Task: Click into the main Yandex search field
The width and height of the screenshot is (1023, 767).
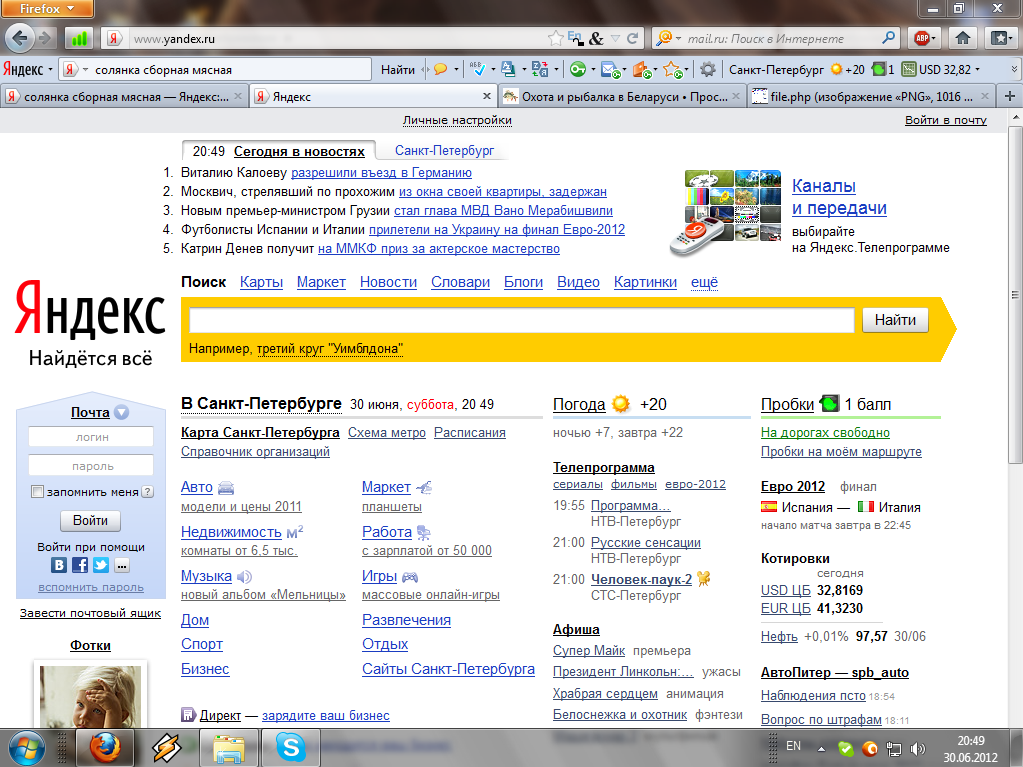Action: [x=521, y=320]
